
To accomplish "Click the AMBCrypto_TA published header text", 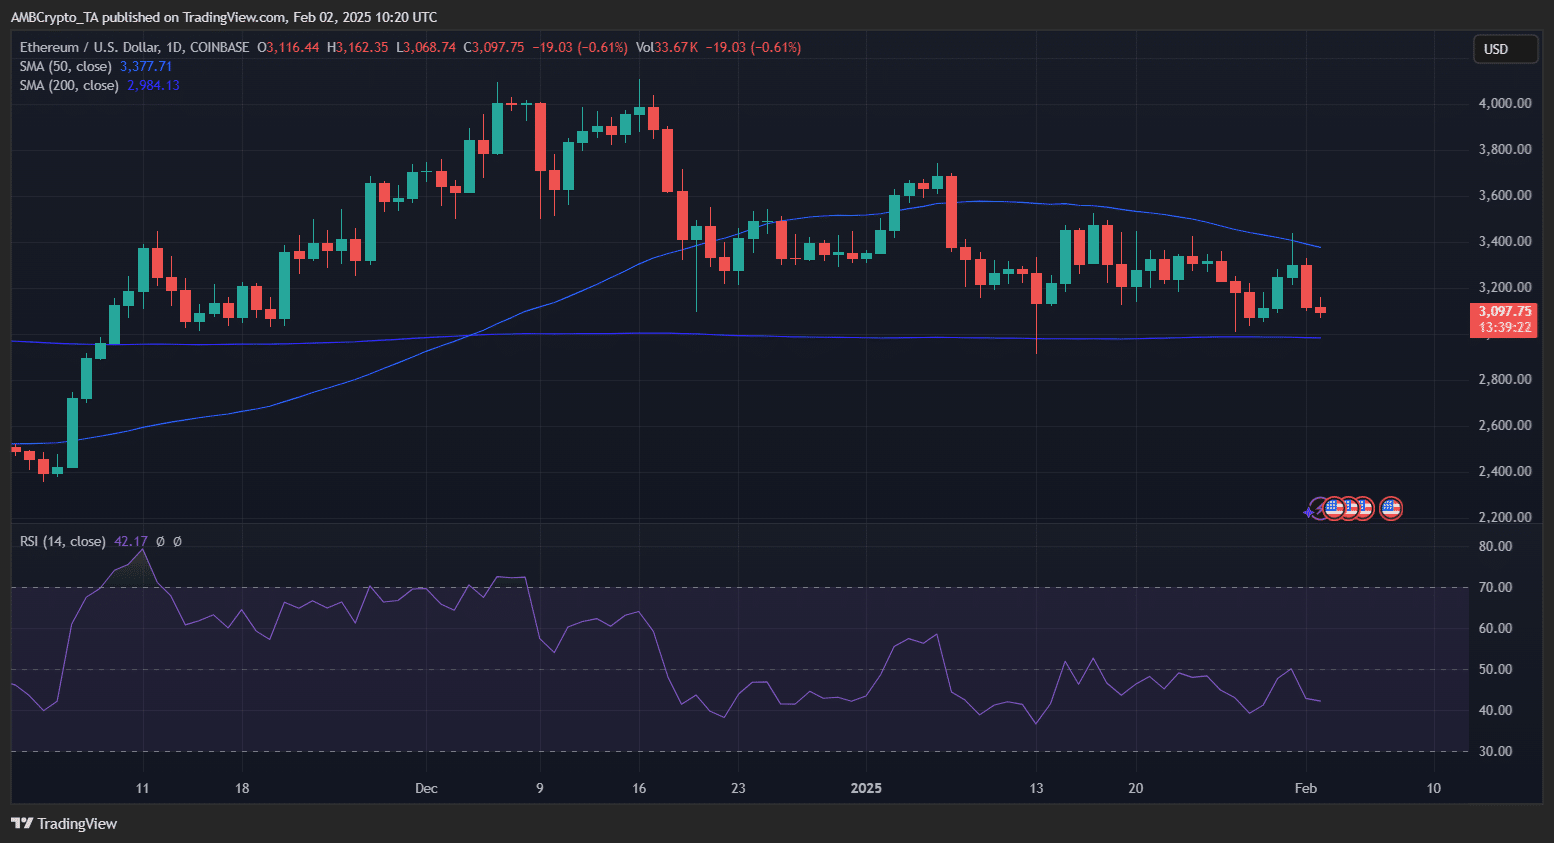I will click(x=224, y=17).
